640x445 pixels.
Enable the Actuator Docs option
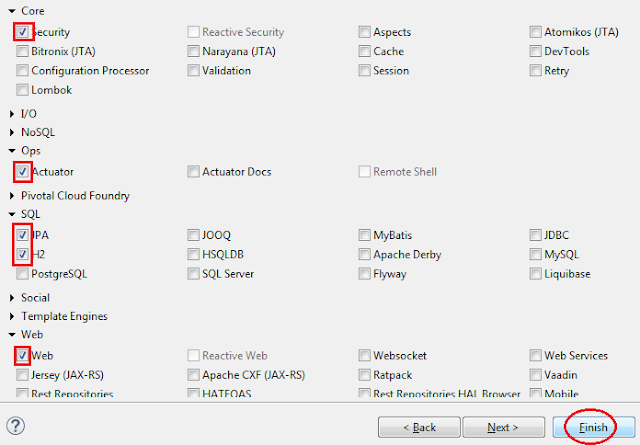coord(194,172)
